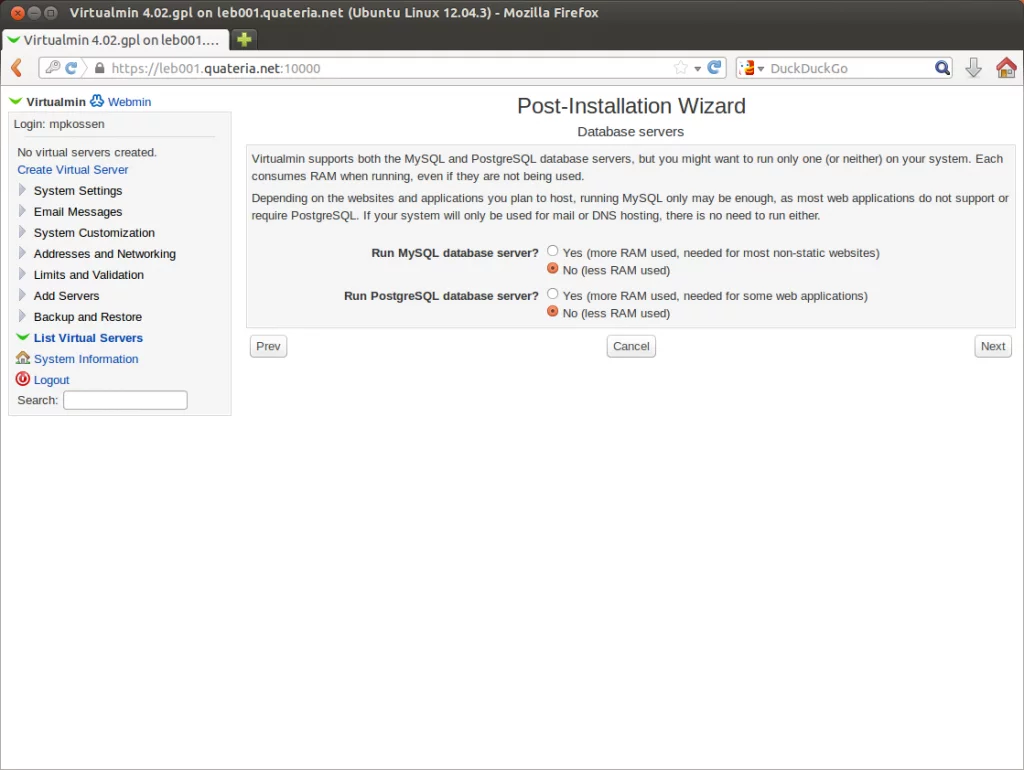Switch to the Virtualmin 4.02.gpl tab
The width and height of the screenshot is (1024, 770).
[x=116, y=40]
